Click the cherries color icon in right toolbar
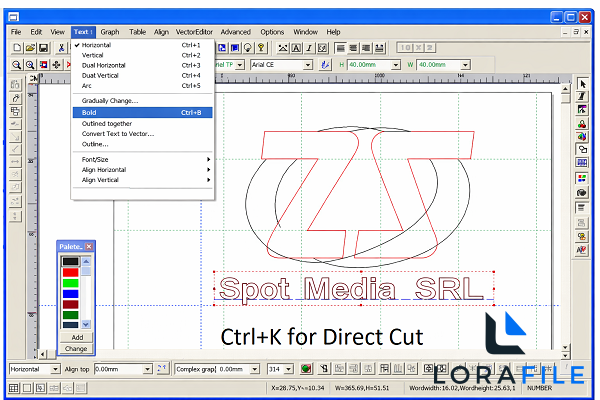The height and width of the screenshot is (400, 600). [582, 124]
